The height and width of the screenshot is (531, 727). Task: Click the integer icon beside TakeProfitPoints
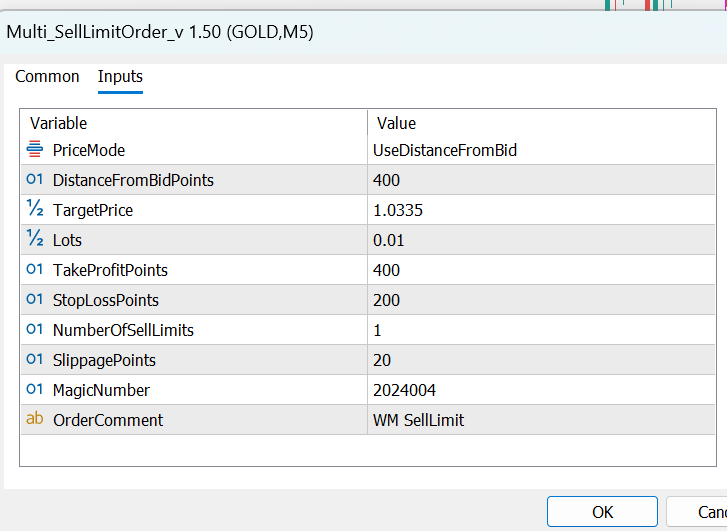(x=35, y=269)
